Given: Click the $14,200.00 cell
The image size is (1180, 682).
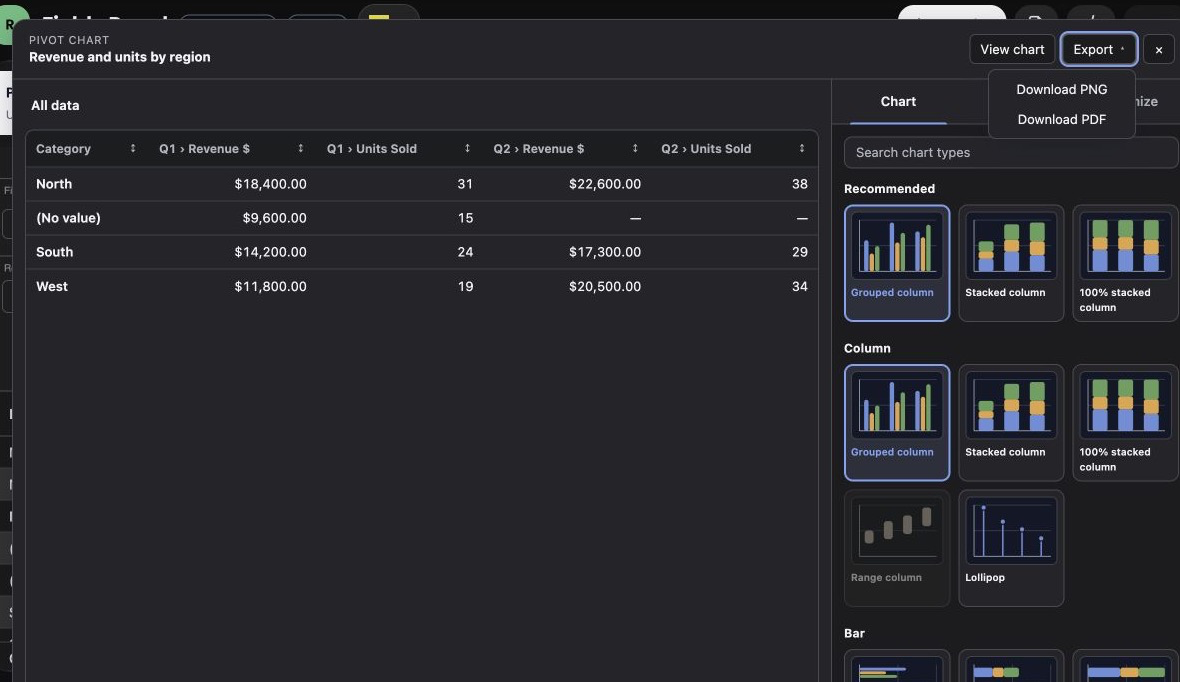Looking at the screenshot, I should point(270,252).
